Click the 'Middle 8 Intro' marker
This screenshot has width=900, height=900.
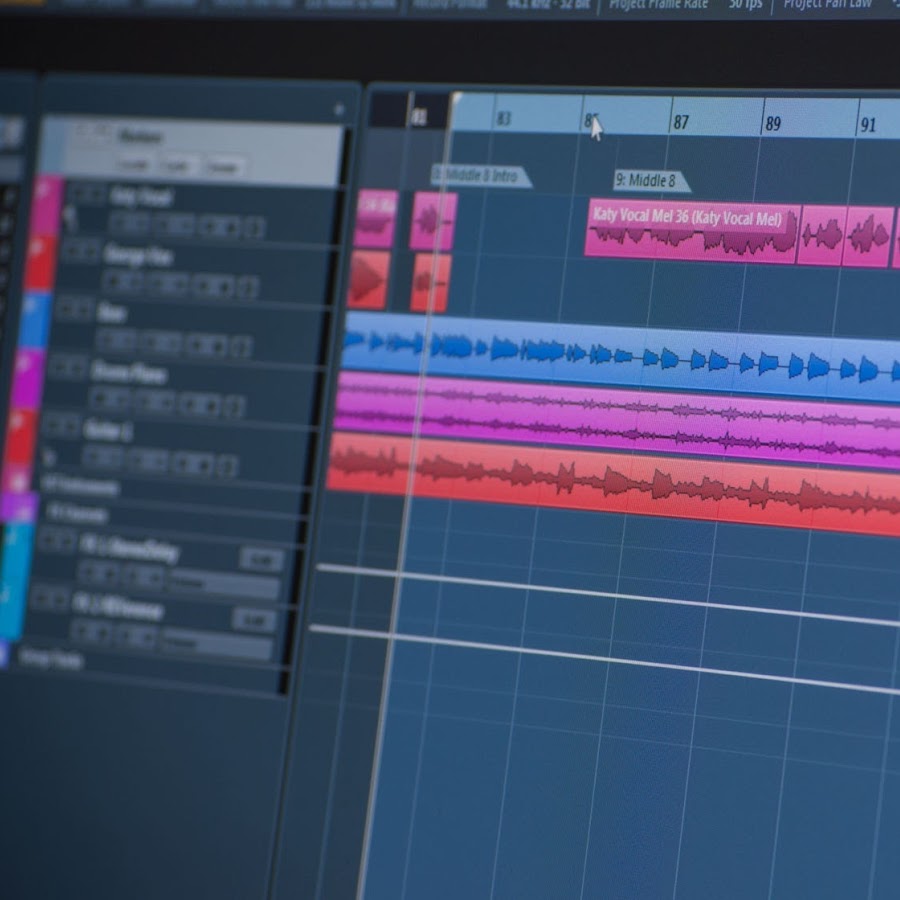point(481,175)
